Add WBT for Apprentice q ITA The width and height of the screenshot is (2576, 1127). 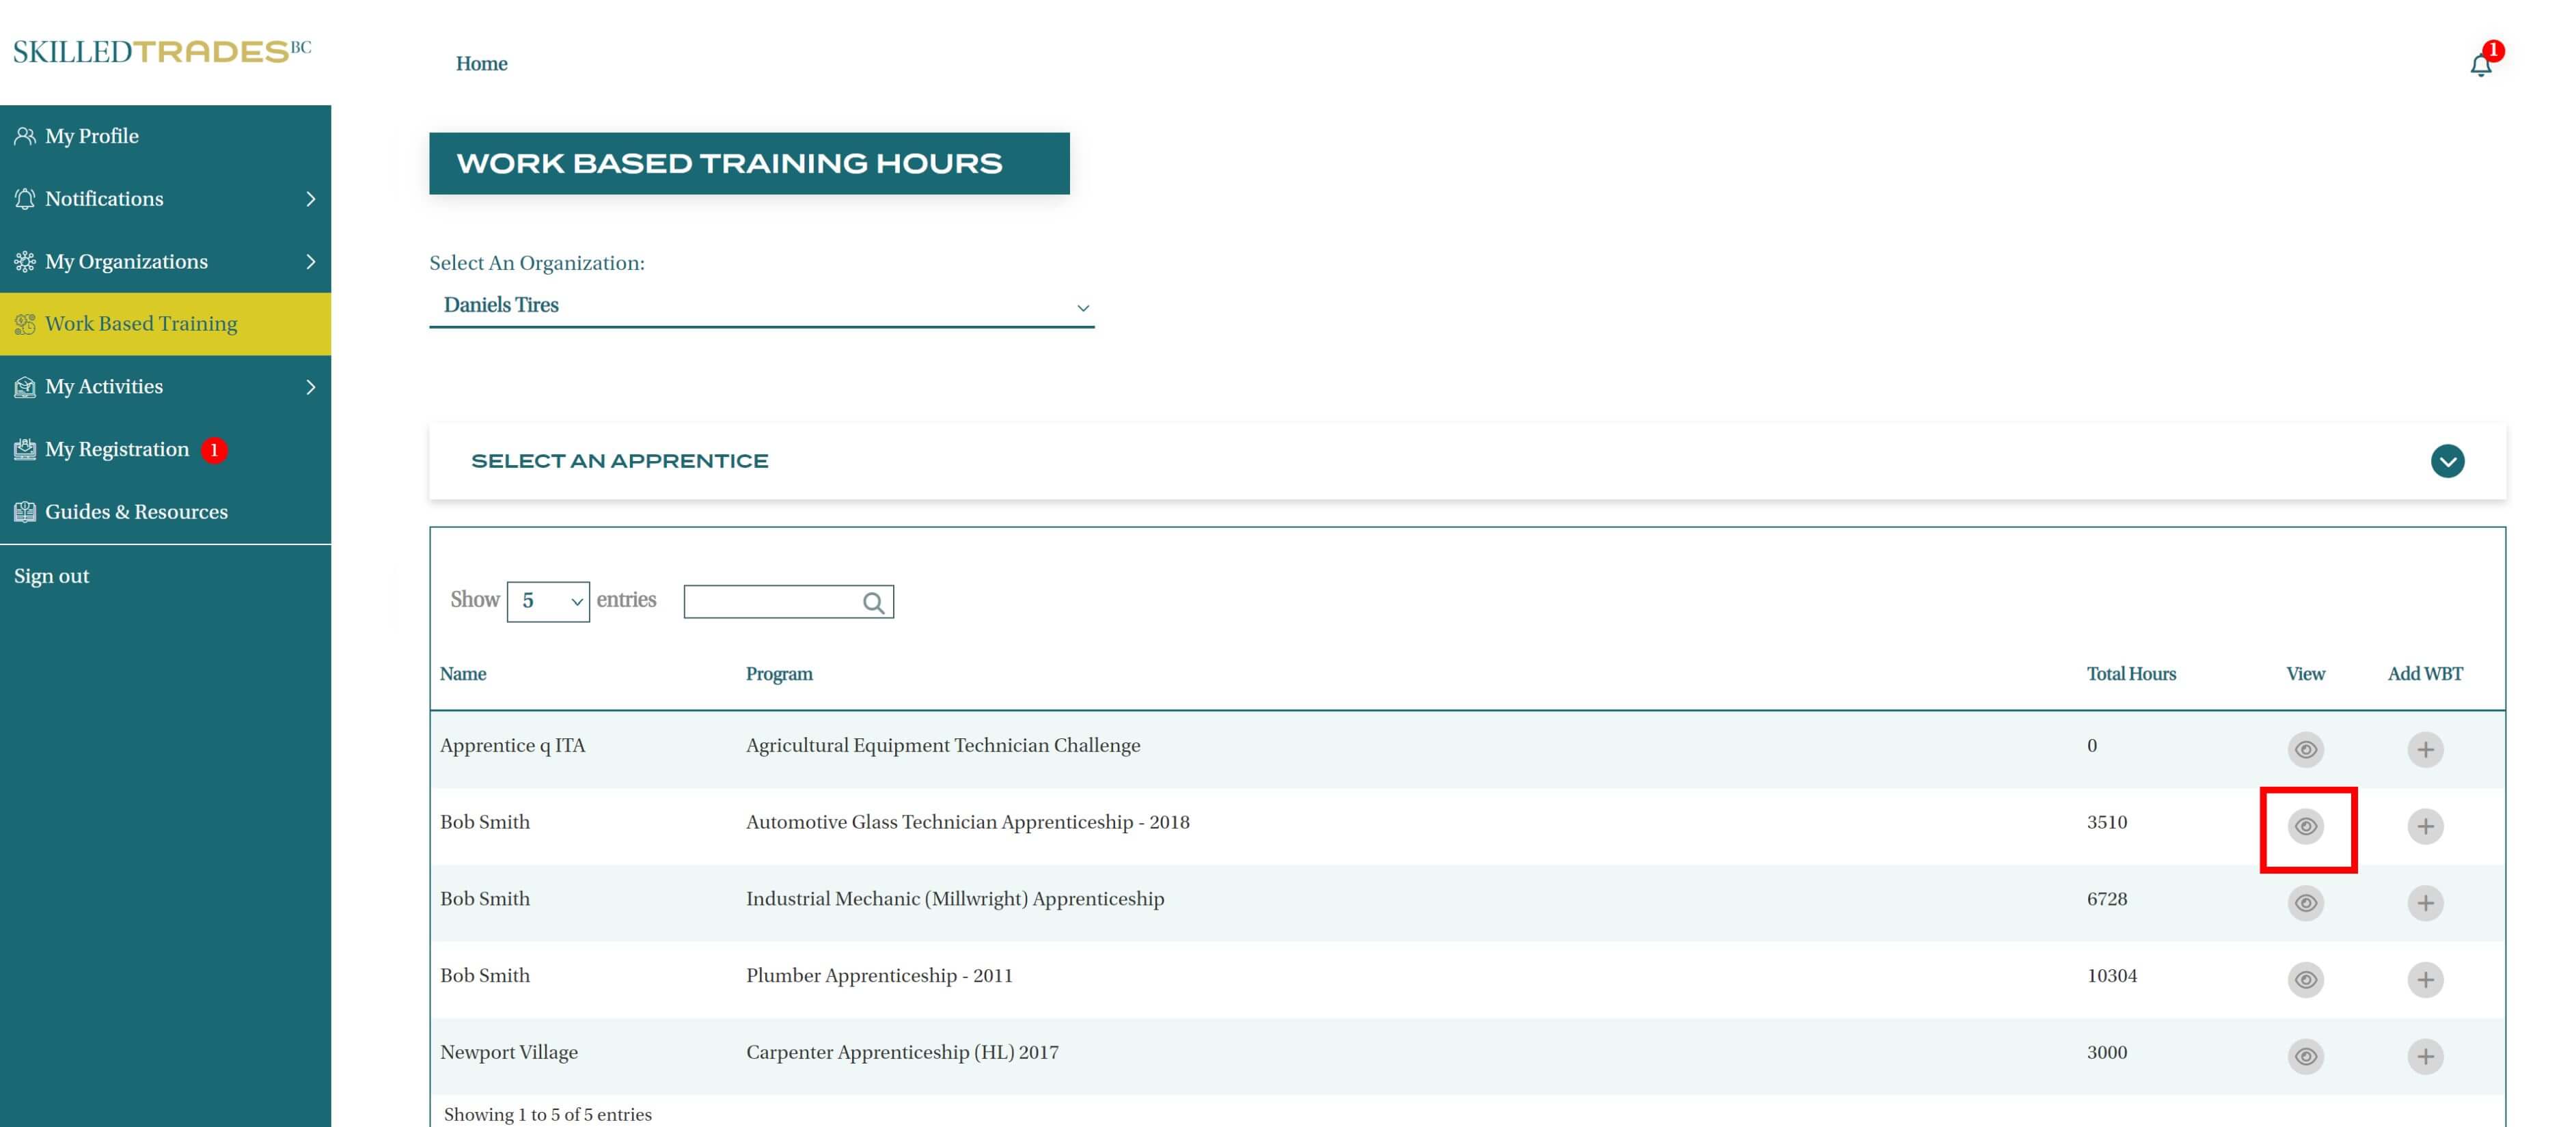coord(2424,749)
